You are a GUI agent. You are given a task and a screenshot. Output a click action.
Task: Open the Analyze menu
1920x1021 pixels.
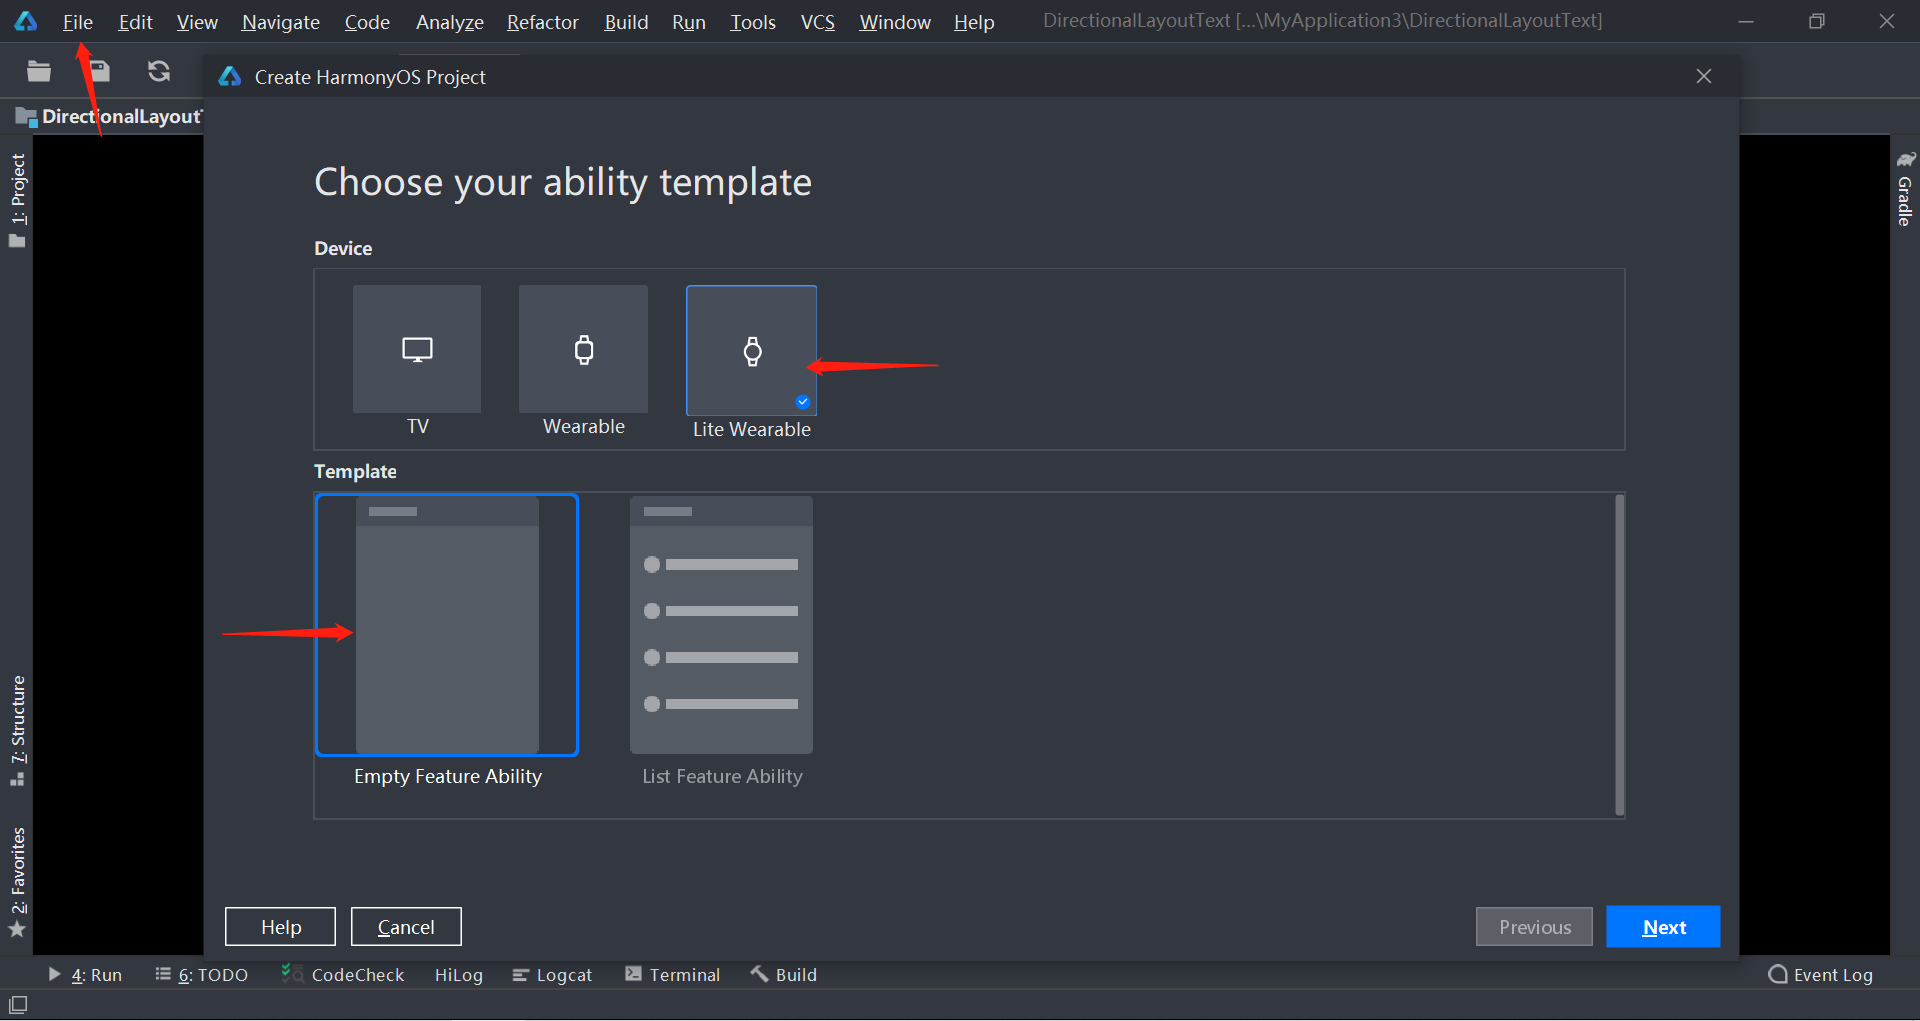[x=450, y=22]
